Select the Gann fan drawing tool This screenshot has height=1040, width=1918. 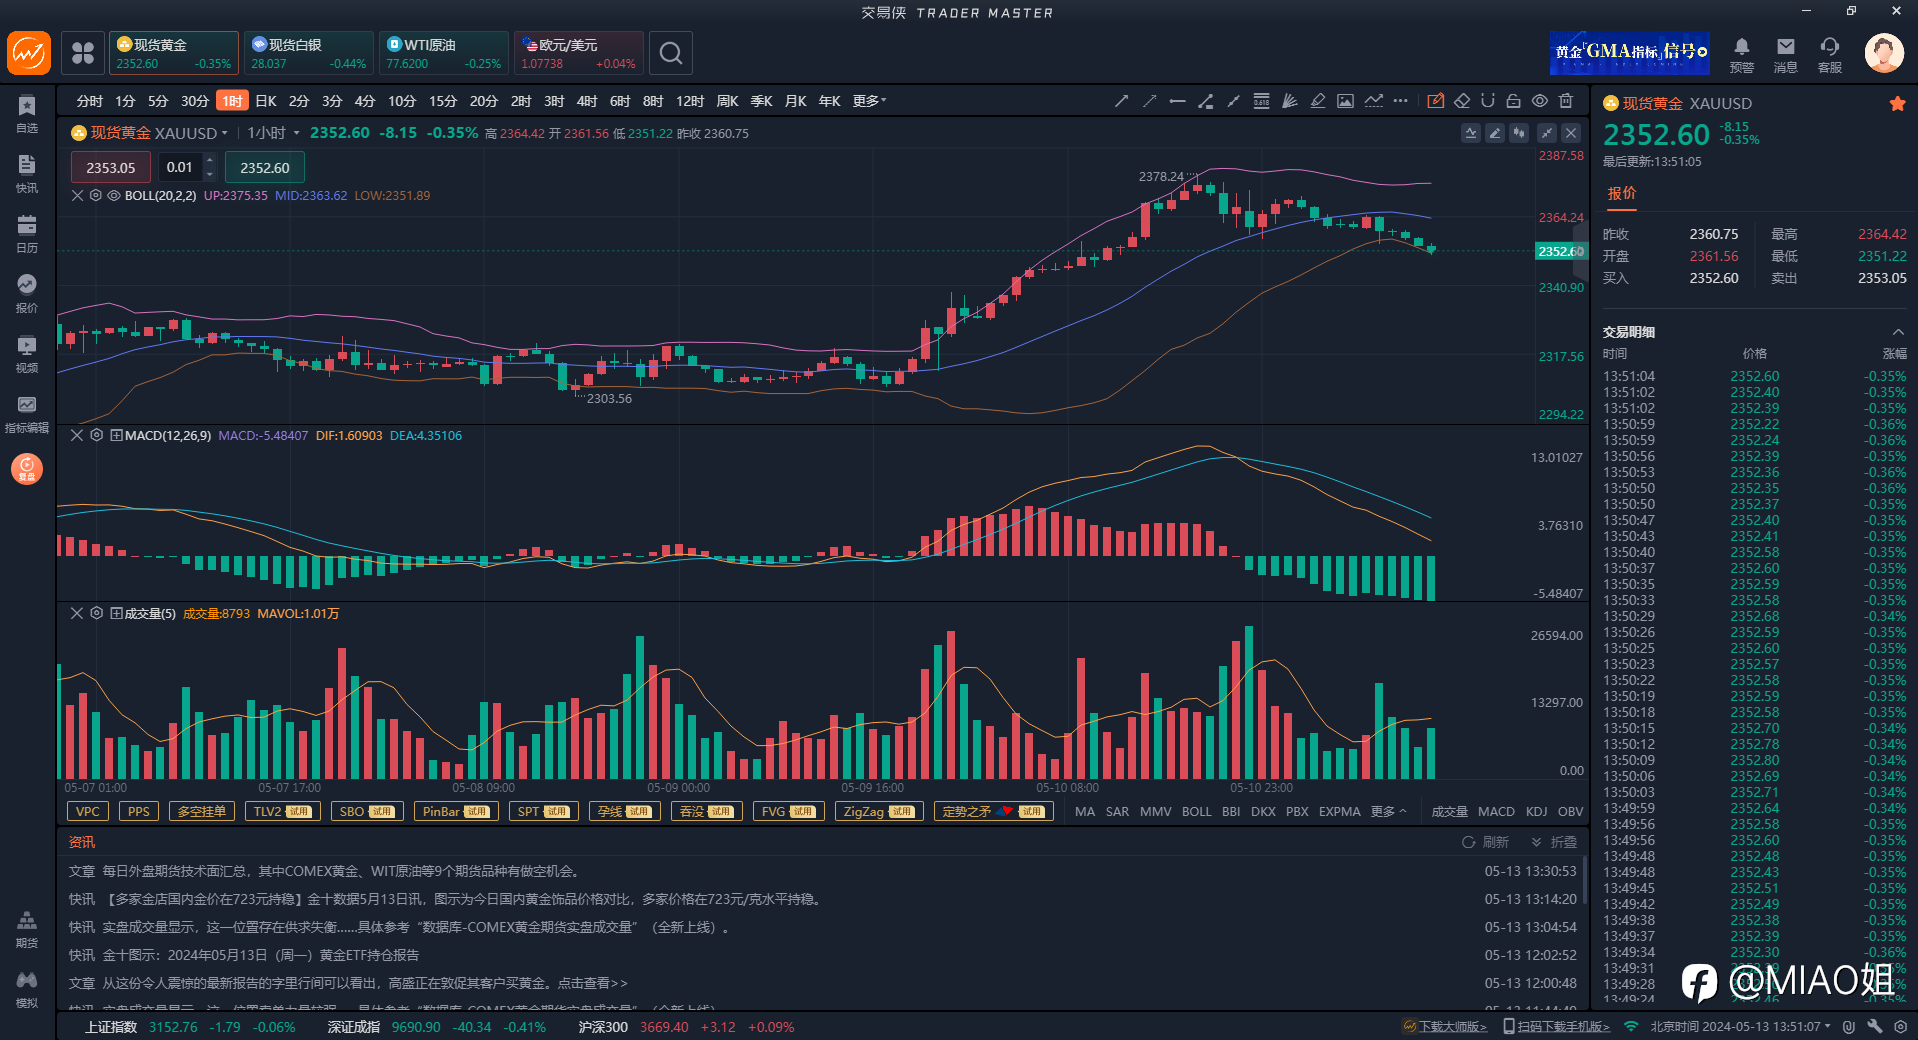(1289, 101)
